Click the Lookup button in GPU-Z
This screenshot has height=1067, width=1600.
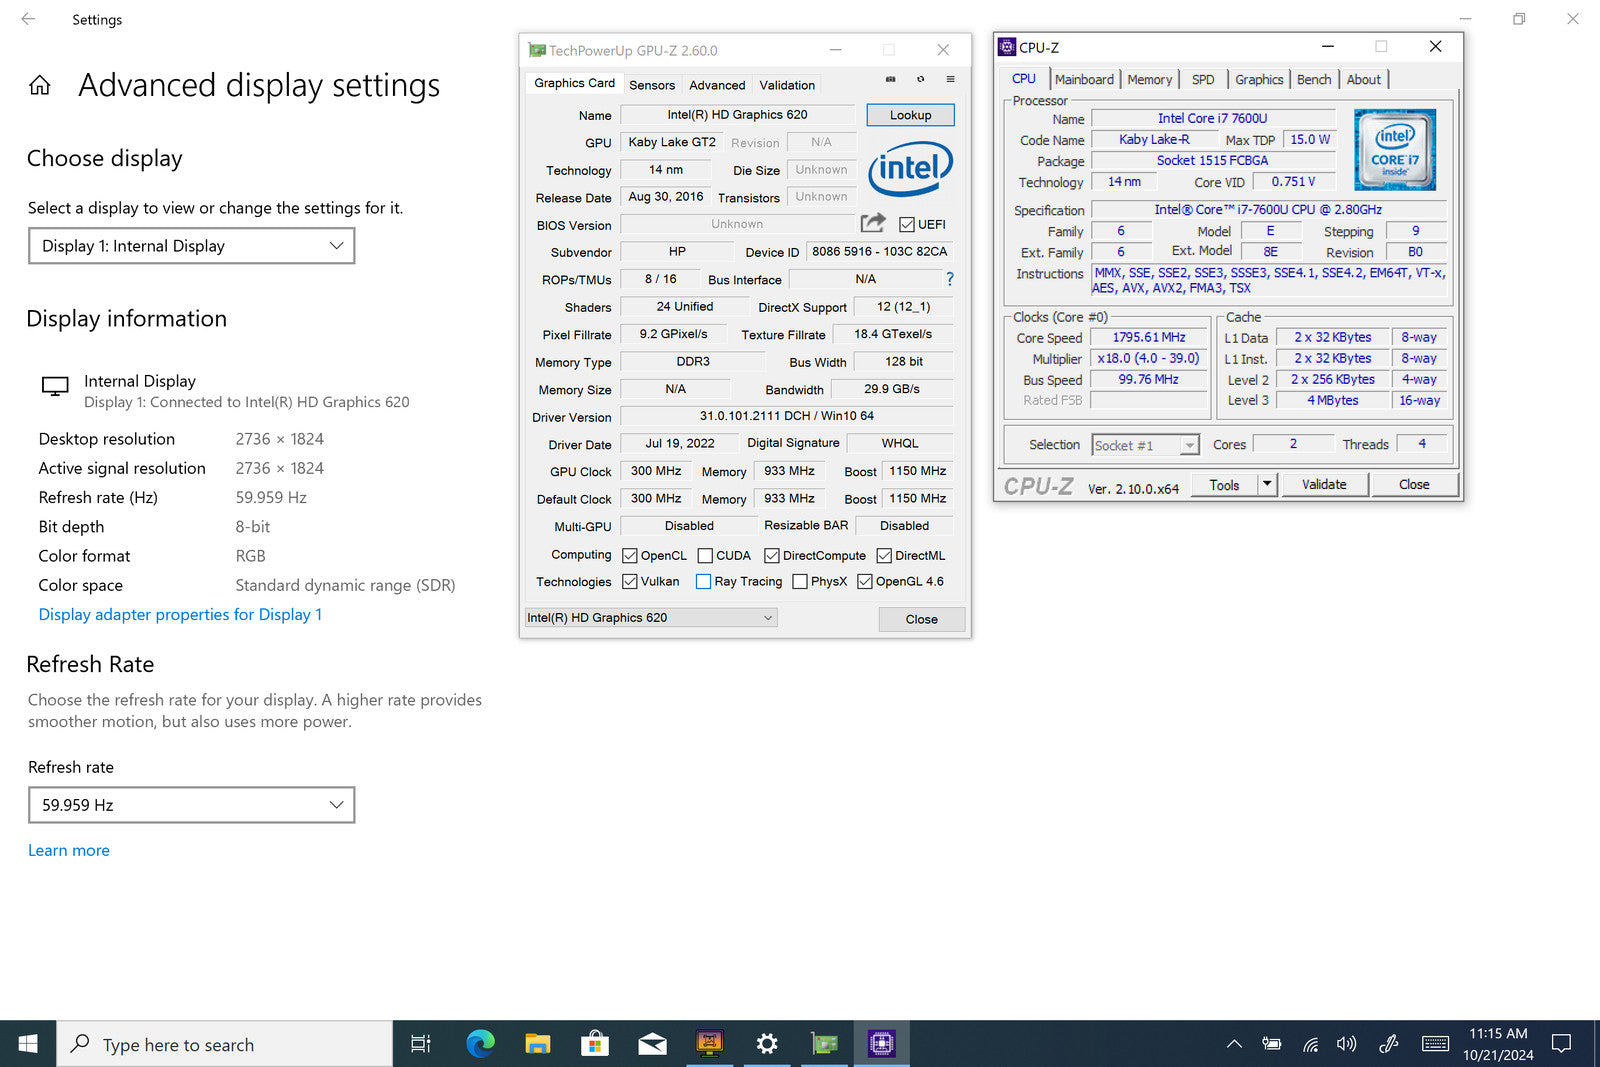pos(911,115)
